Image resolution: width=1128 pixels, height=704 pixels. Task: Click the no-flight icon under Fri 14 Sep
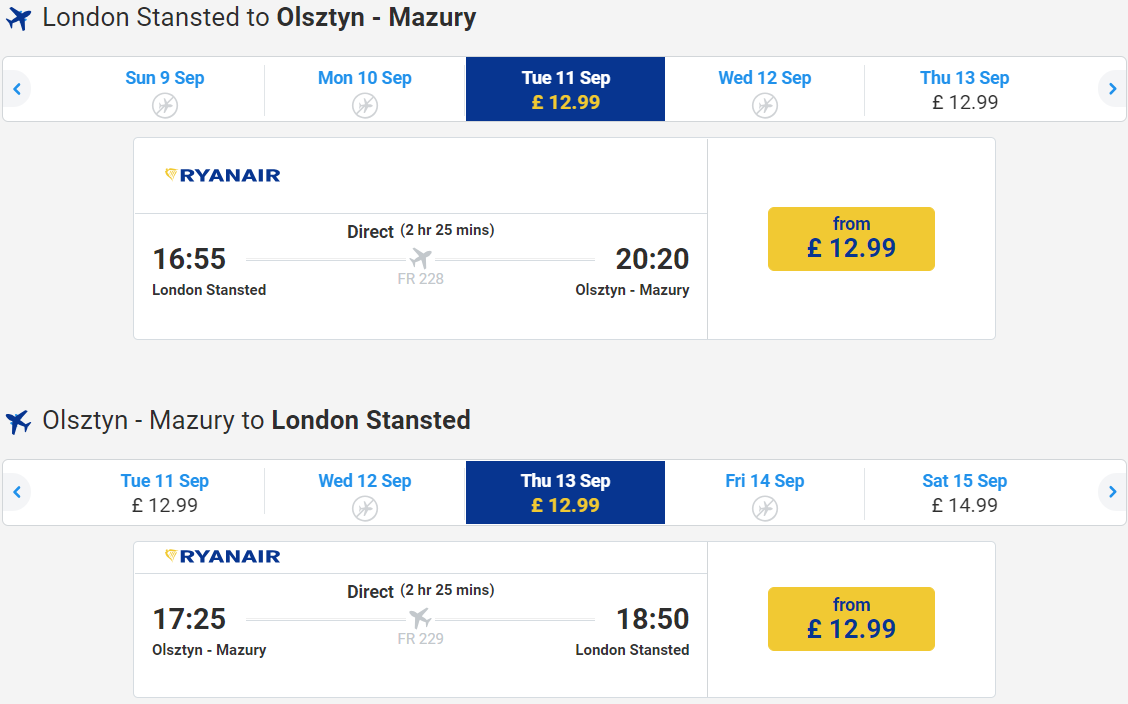point(765,508)
